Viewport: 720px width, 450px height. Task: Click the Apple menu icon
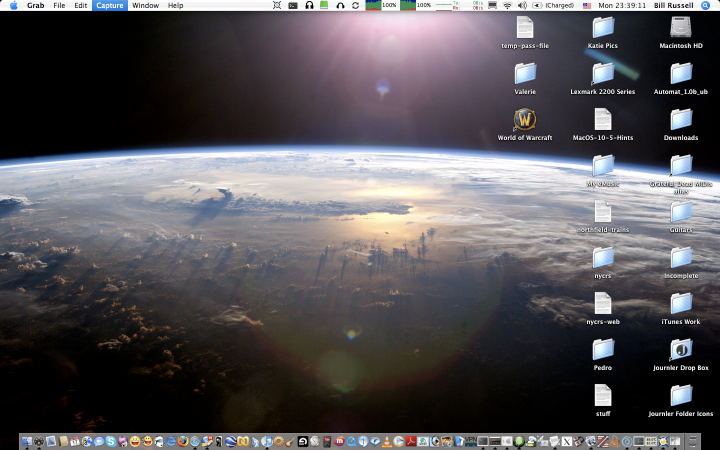(x=13, y=6)
